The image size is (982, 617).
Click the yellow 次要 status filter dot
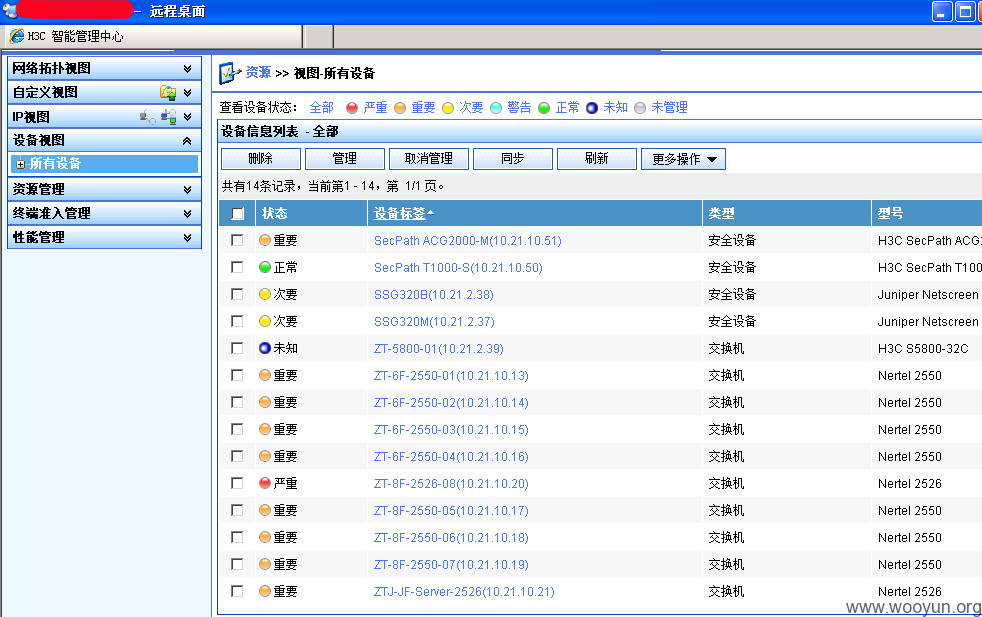[448, 108]
